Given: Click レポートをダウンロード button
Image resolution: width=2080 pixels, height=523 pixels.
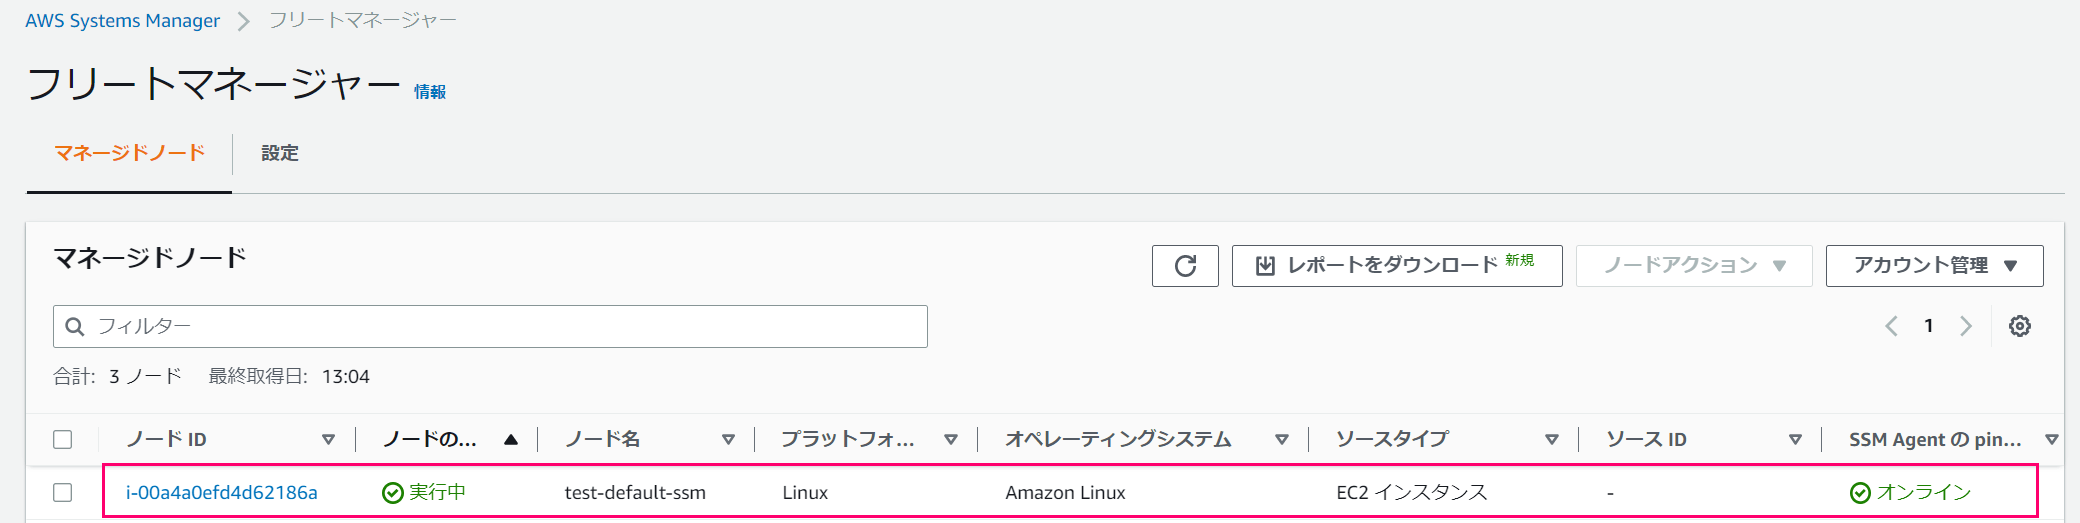Looking at the screenshot, I should (x=1397, y=266).
